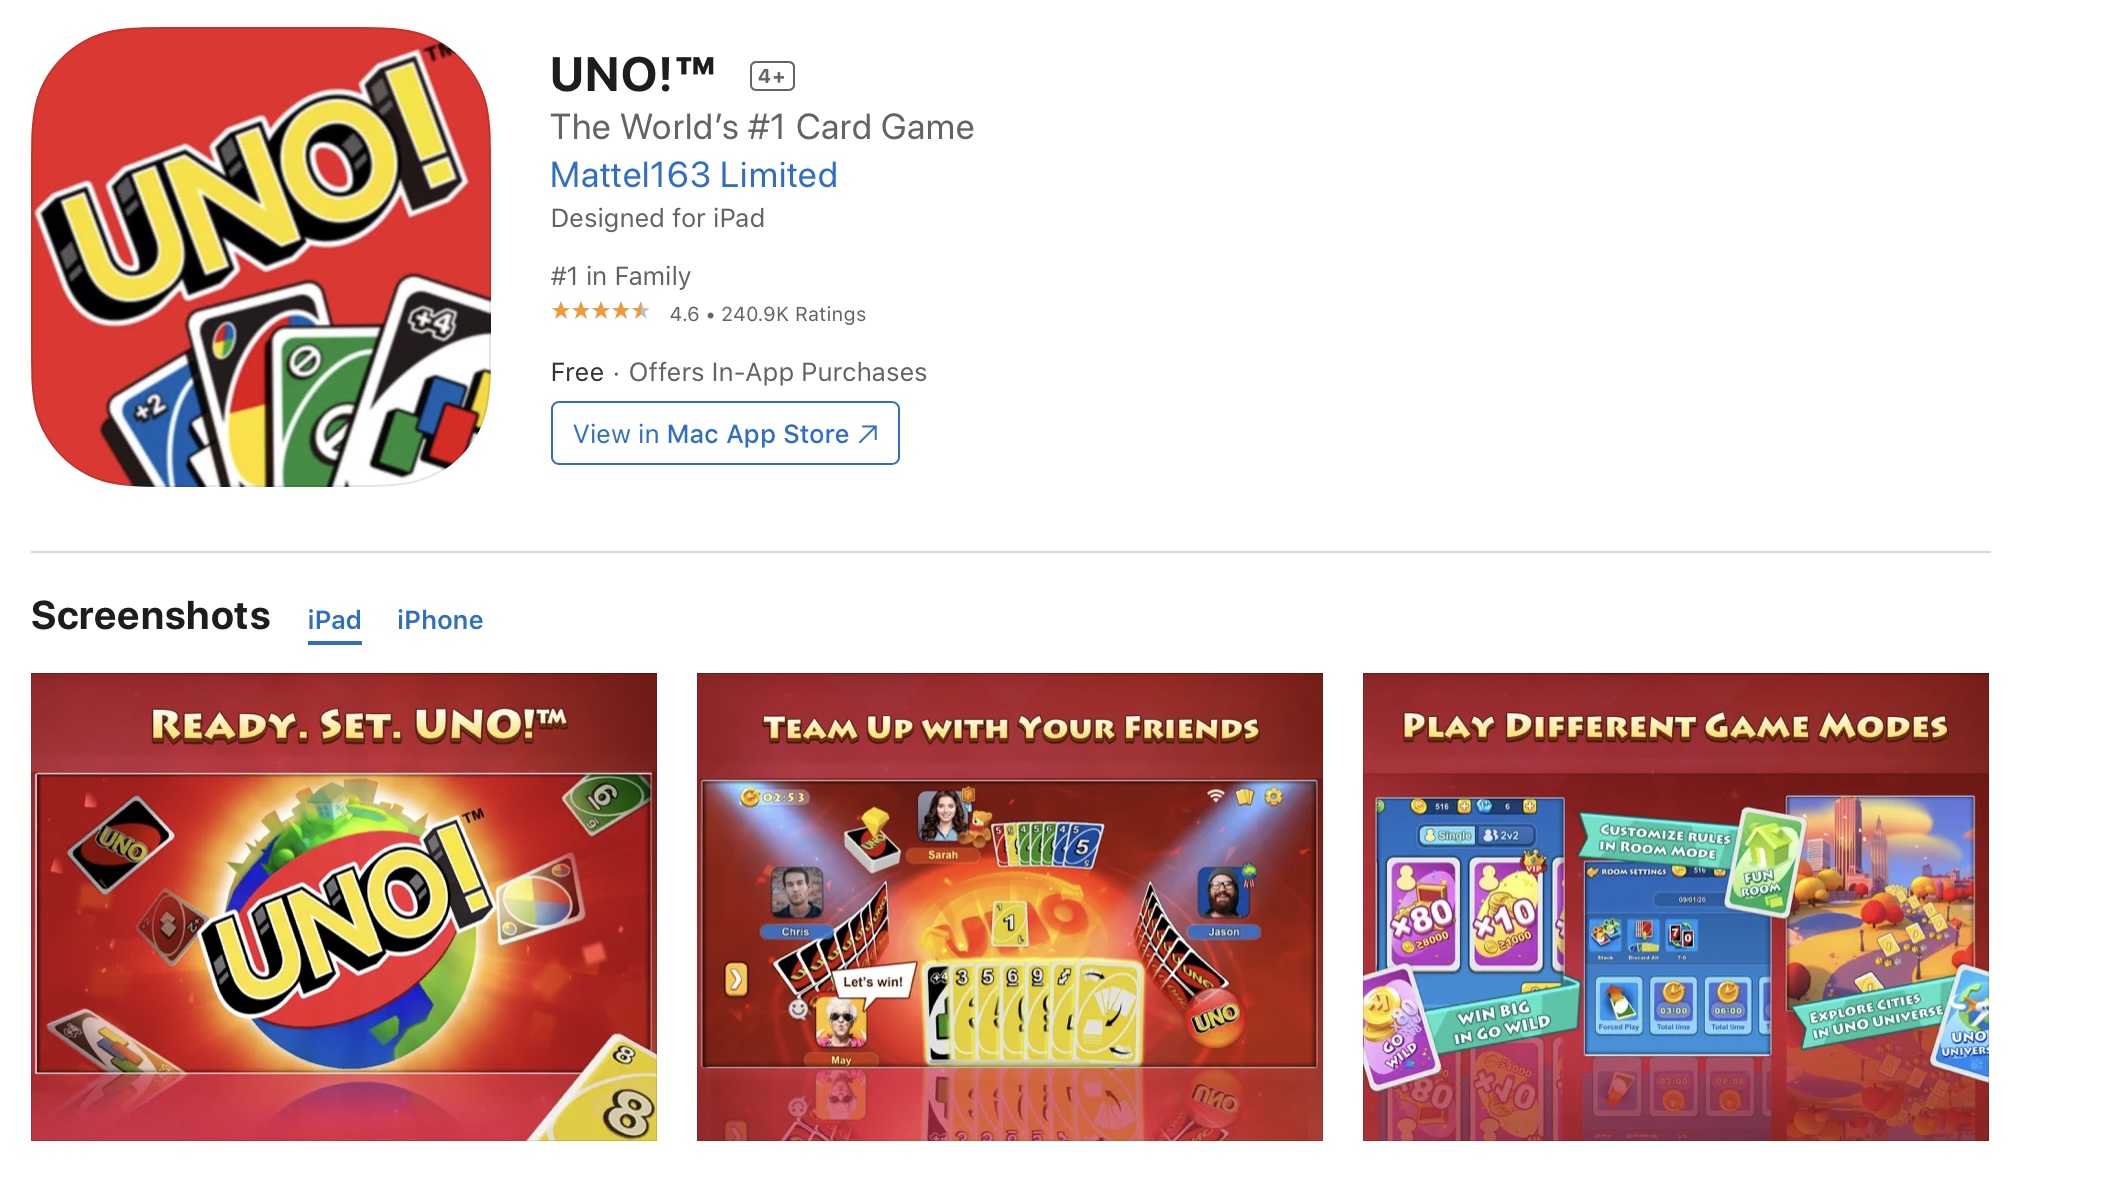Click the yellow chevron arrow in gameplay screenshot
Screen dimensions: 2117x1191
click(736, 979)
